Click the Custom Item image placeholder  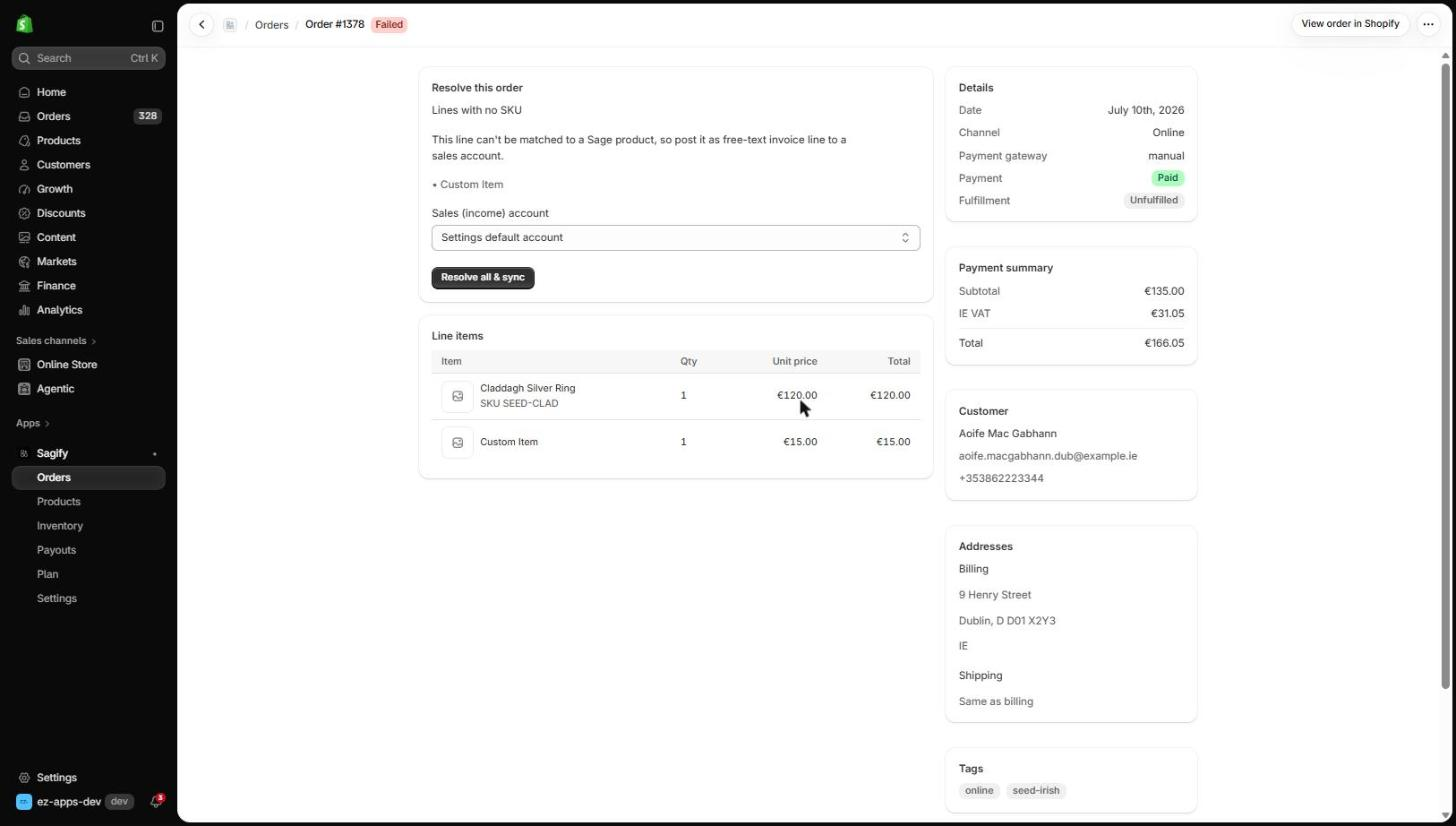(x=457, y=442)
